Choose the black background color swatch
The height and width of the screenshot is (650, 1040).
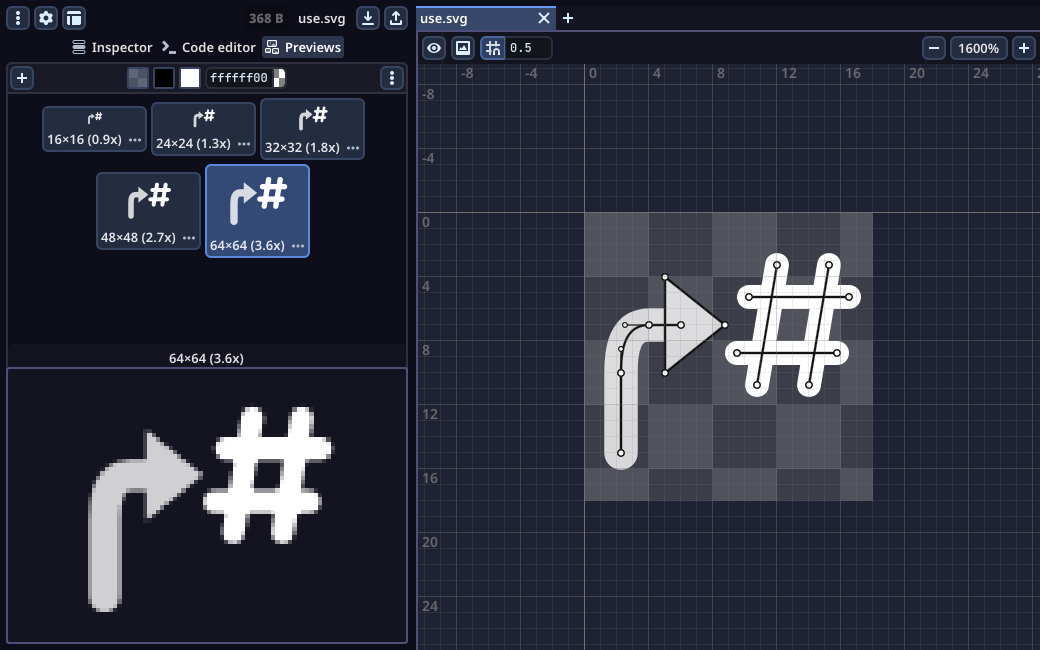pyautogui.click(x=164, y=78)
